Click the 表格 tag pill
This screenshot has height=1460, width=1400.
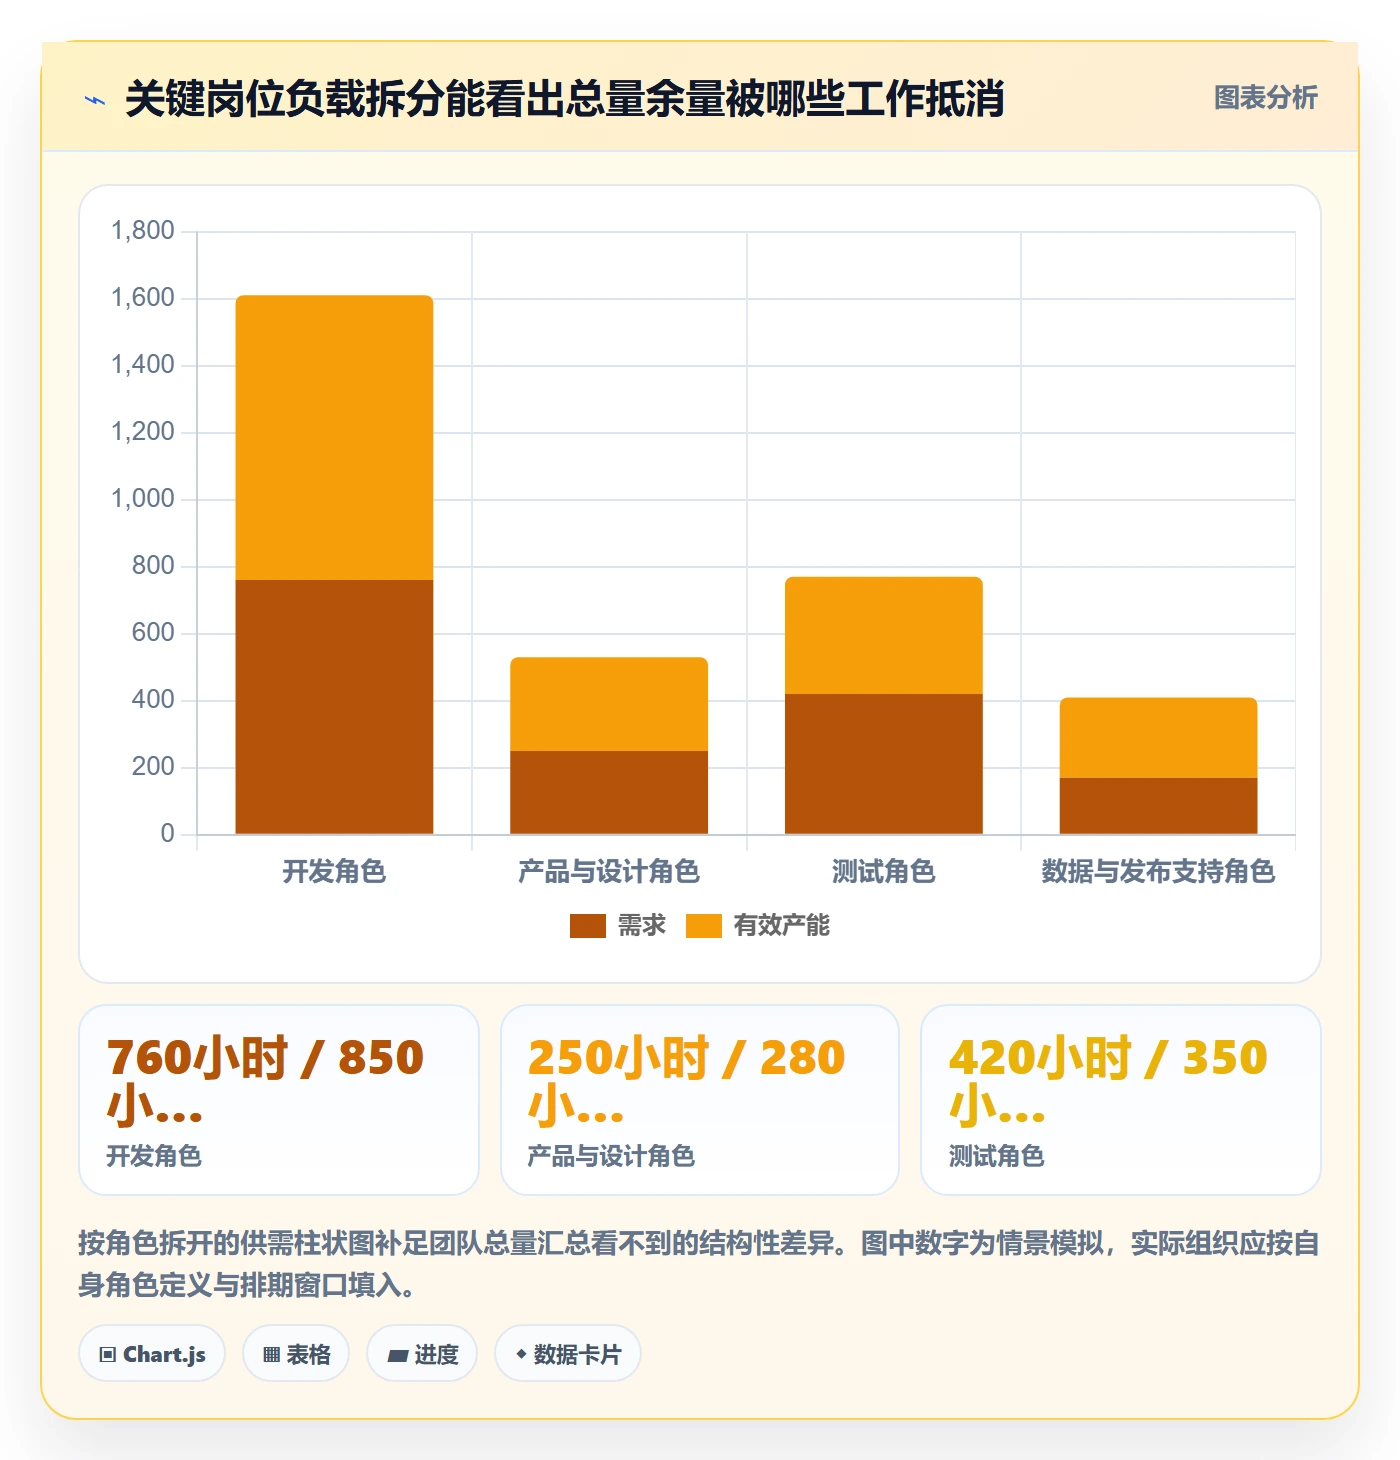(296, 1354)
